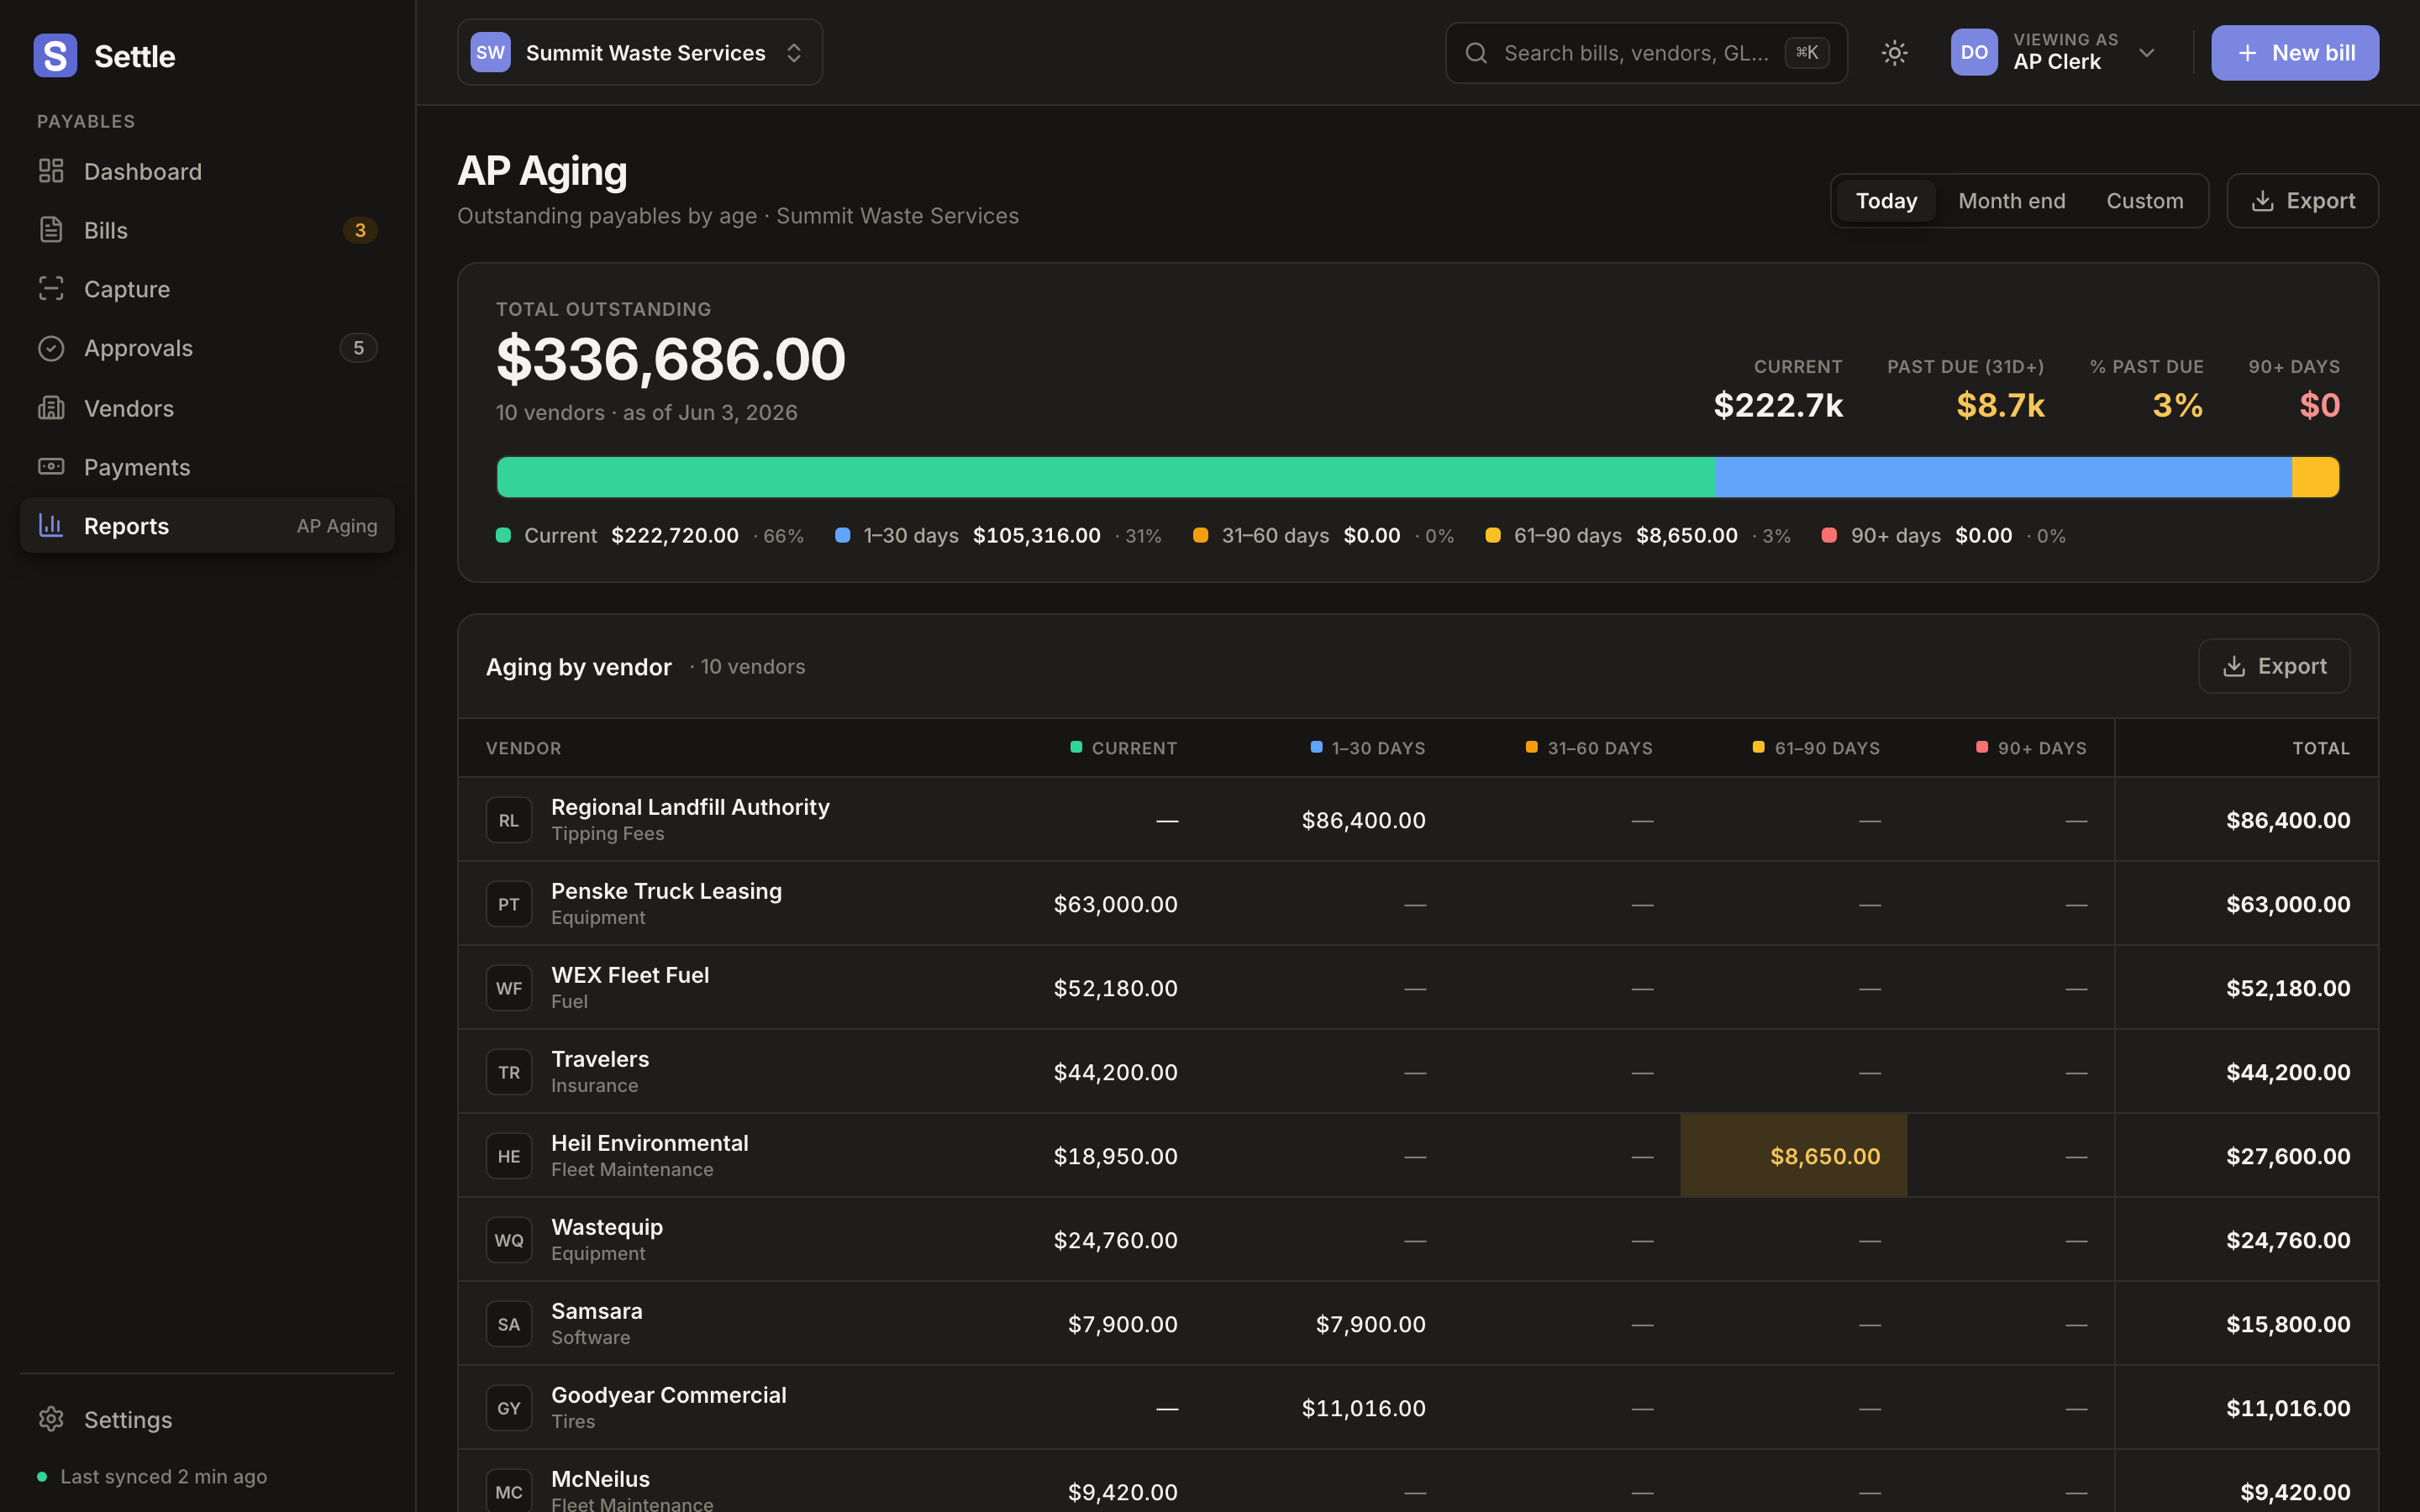Sort by the 1–30 Days column header
This screenshot has height=1512, width=2420.
(x=1368, y=748)
